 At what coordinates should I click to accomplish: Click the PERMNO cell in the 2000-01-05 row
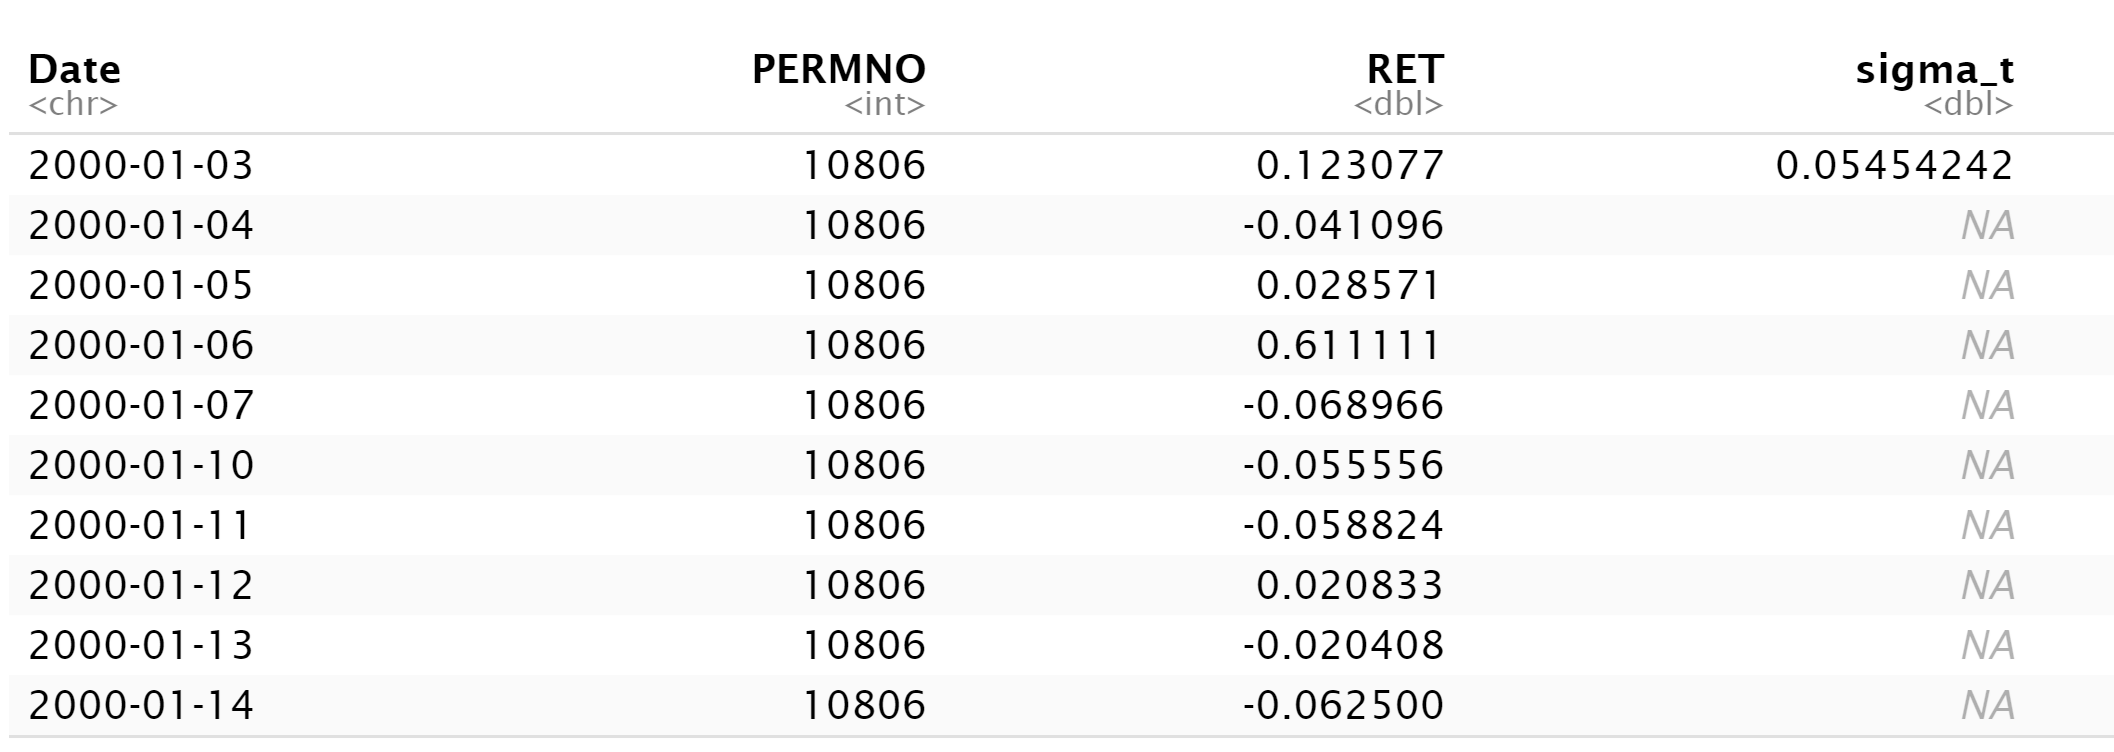click(865, 285)
